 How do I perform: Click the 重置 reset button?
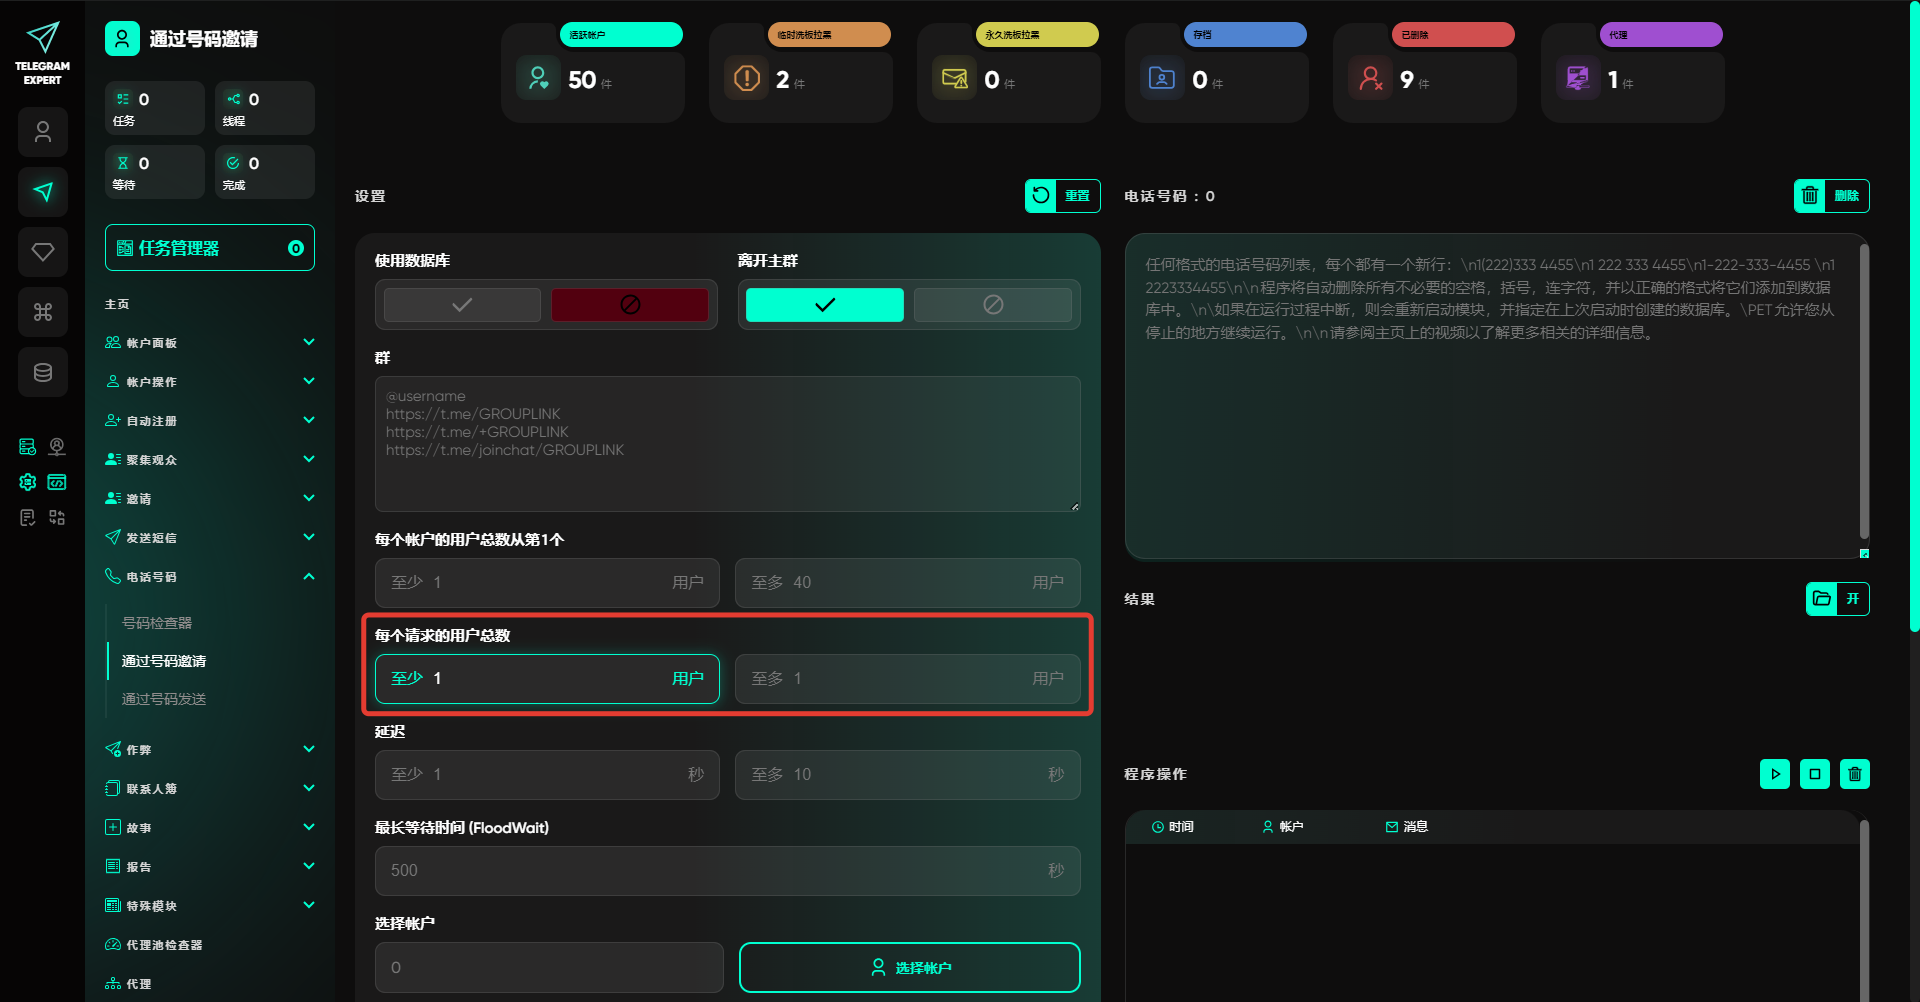1062,196
